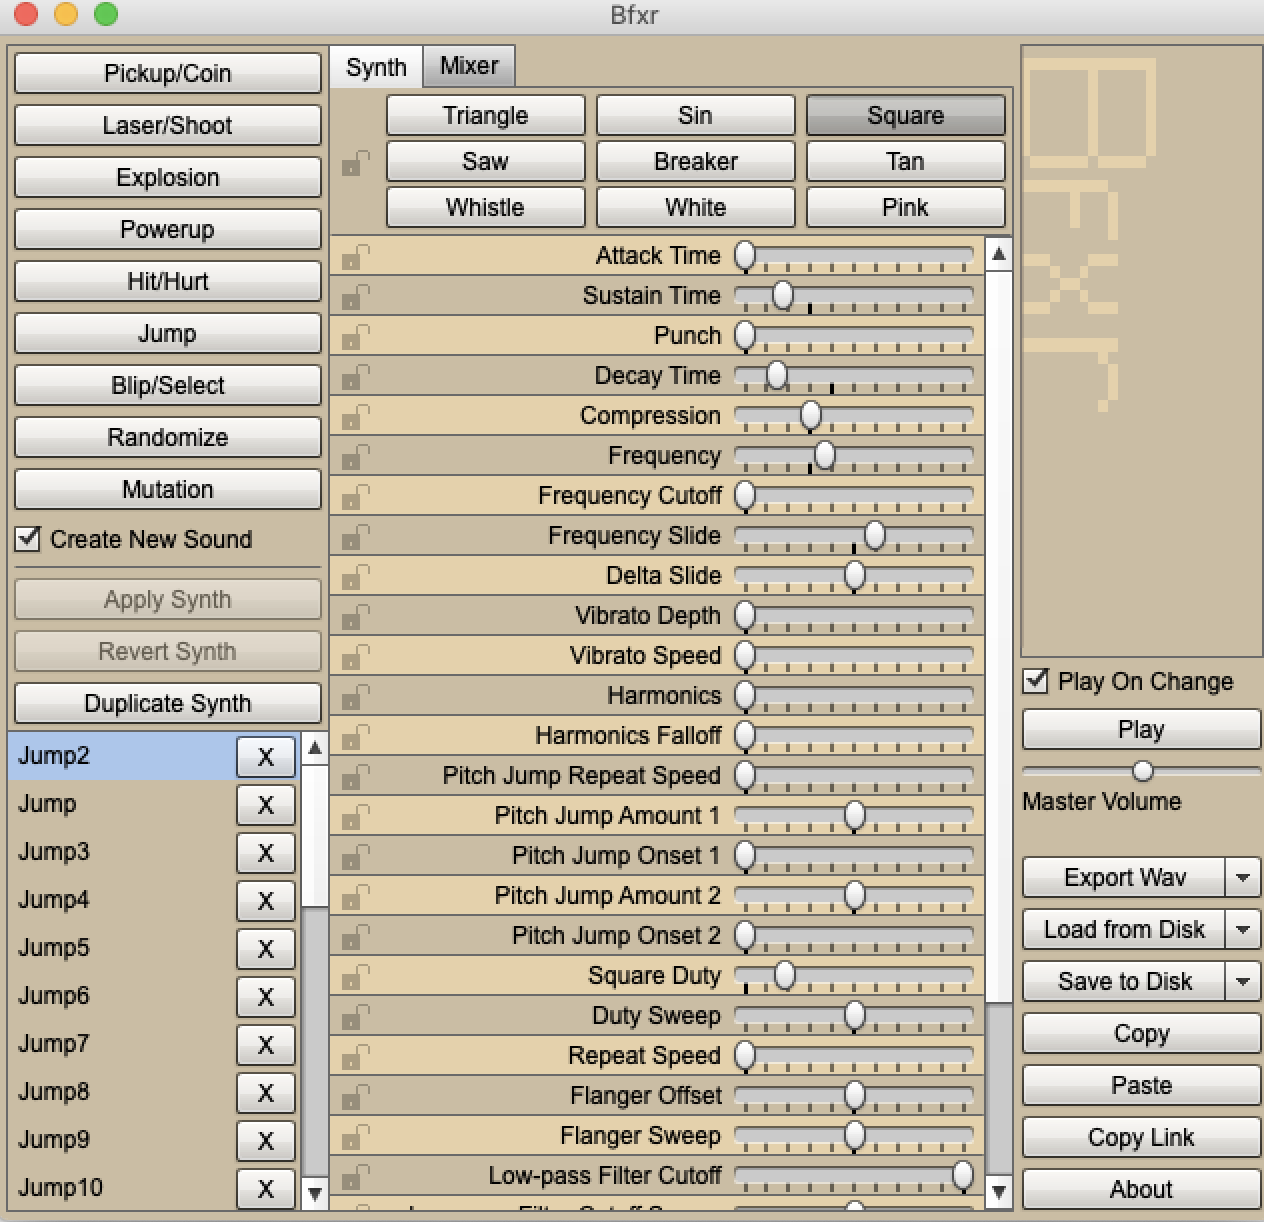The height and width of the screenshot is (1222, 1264).
Task: Click the Randomize button
Action: [x=167, y=437]
